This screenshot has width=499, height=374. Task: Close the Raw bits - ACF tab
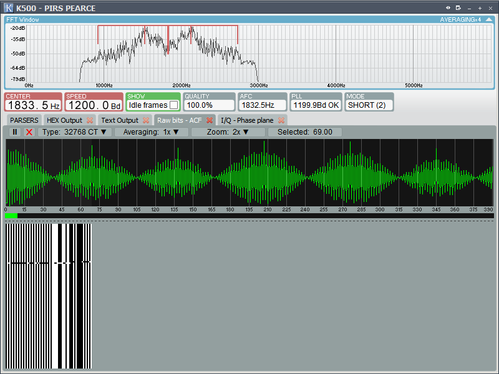[x=209, y=120]
